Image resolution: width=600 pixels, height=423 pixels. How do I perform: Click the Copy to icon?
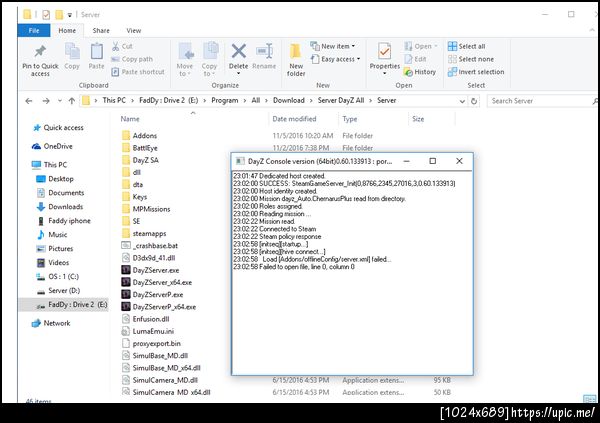[x=210, y=51]
